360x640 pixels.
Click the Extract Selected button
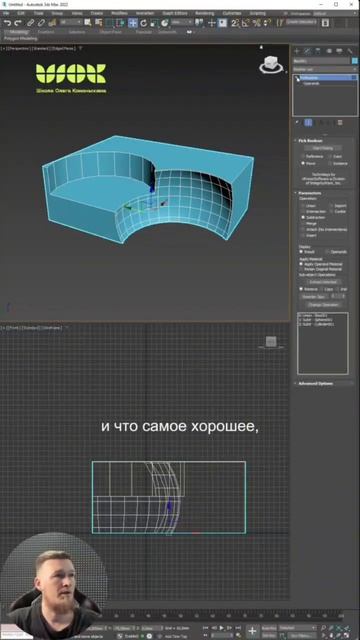coord(323,282)
